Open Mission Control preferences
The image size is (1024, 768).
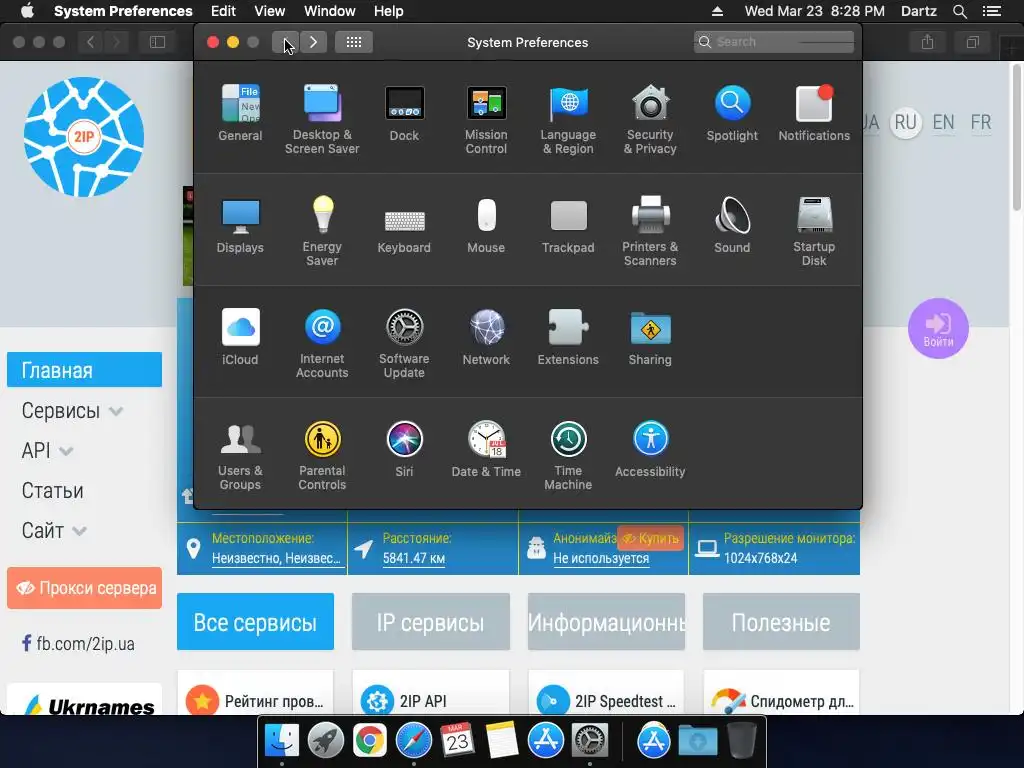[x=486, y=120]
